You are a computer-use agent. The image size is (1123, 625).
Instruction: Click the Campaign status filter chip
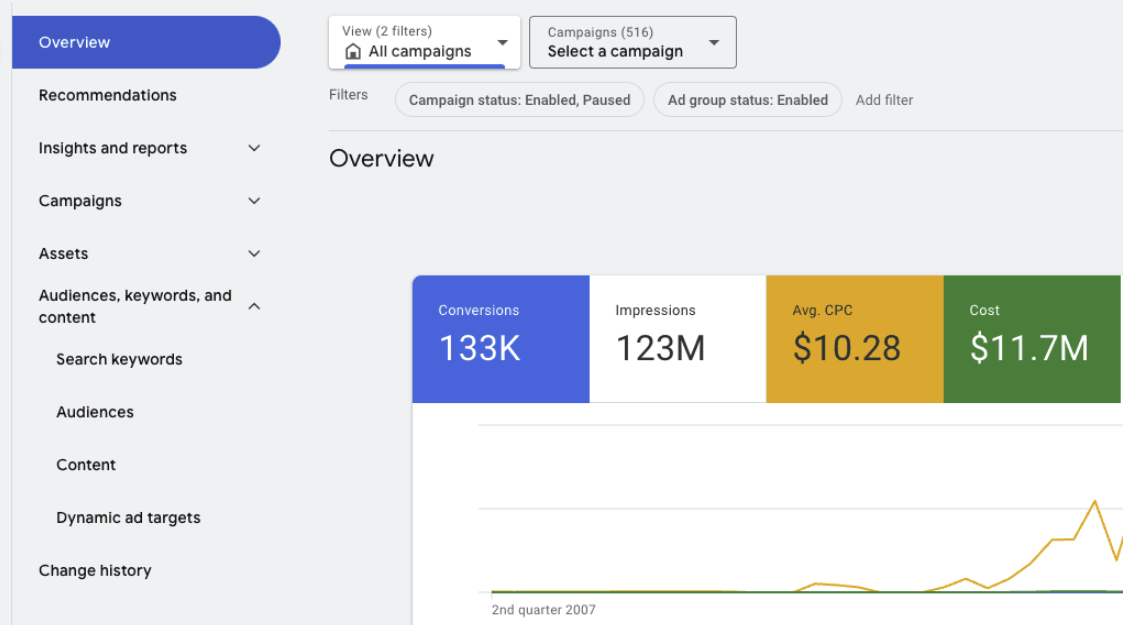pyautogui.click(x=519, y=100)
